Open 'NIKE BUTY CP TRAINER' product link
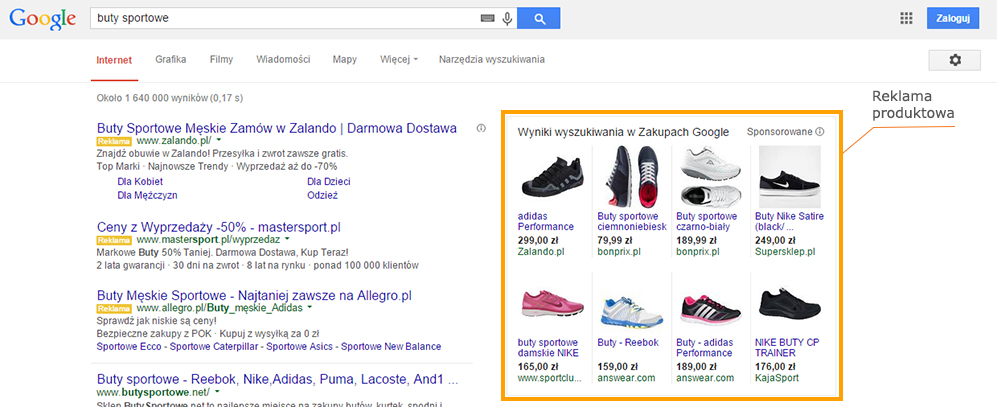The image size is (997, 407). click(787, 347)
